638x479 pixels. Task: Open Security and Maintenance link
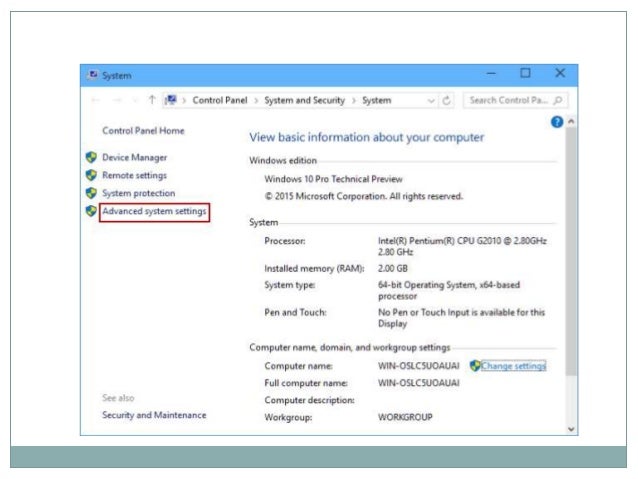(154, 415)
